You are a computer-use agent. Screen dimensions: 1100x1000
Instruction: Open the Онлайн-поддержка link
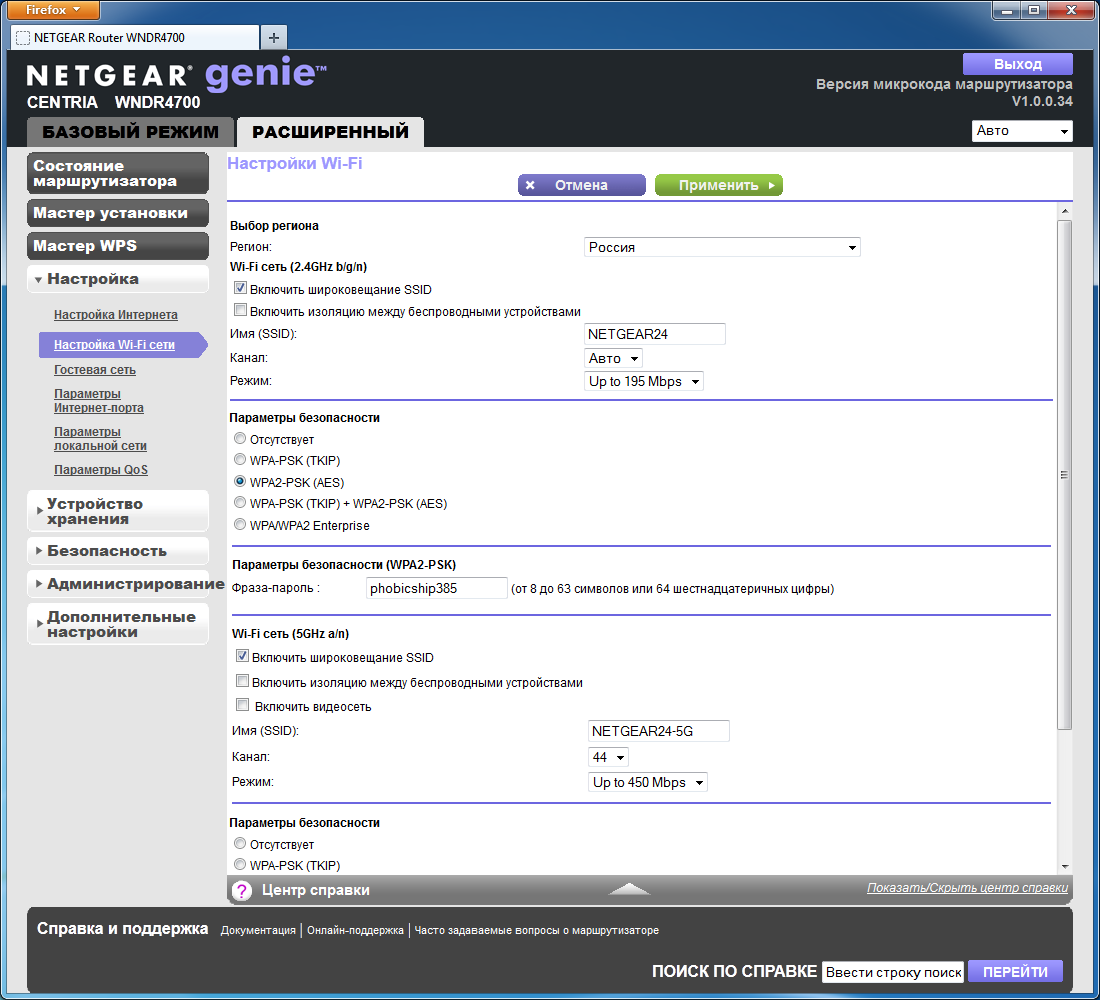coord(355,931)
